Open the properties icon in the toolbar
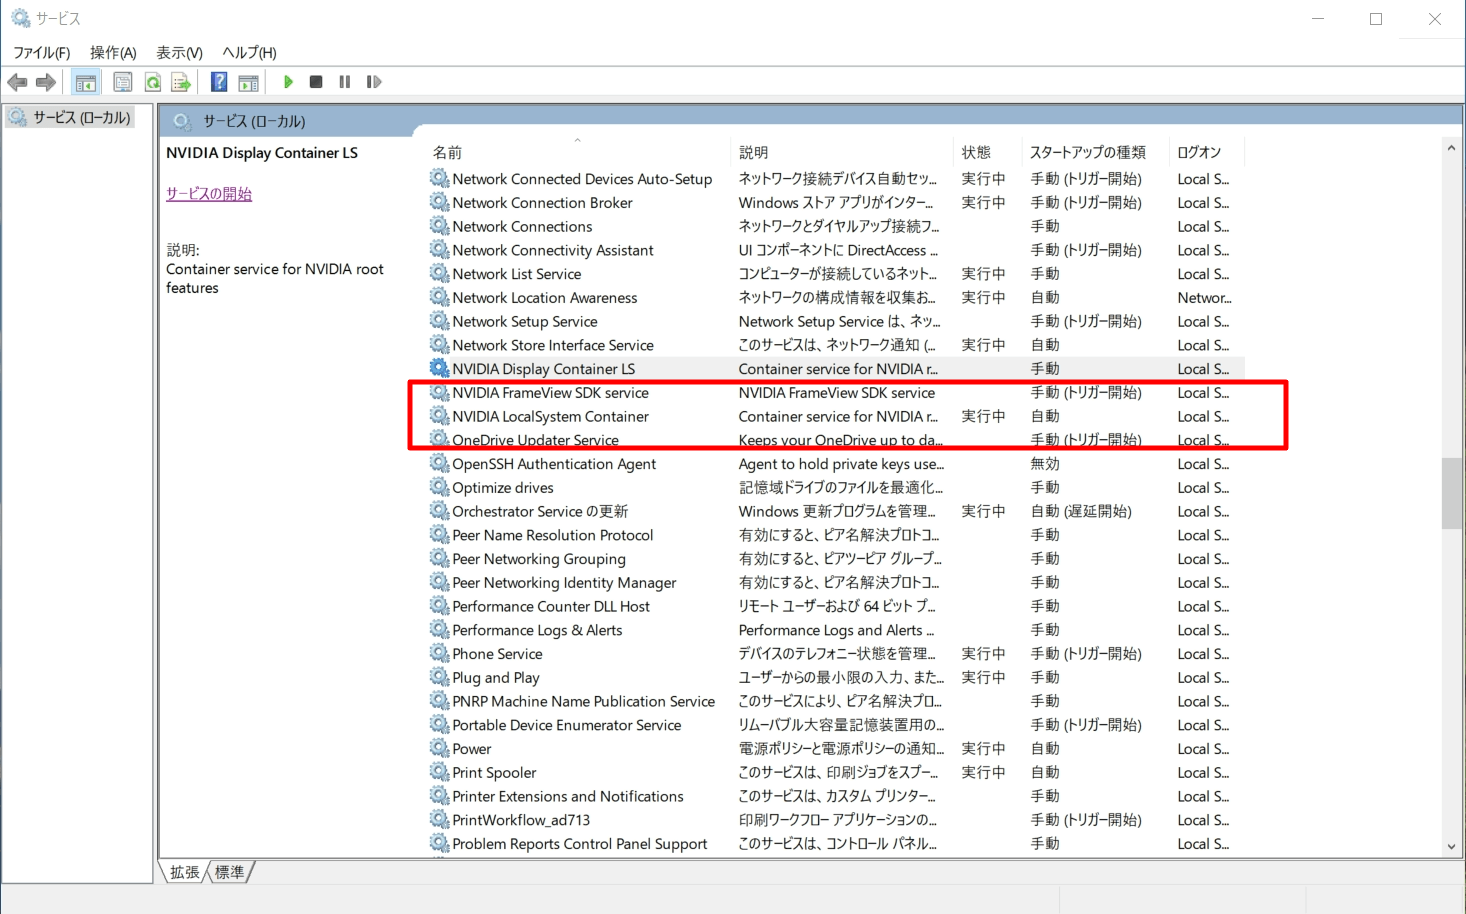 pyautogui.click(x=122, y=81)
